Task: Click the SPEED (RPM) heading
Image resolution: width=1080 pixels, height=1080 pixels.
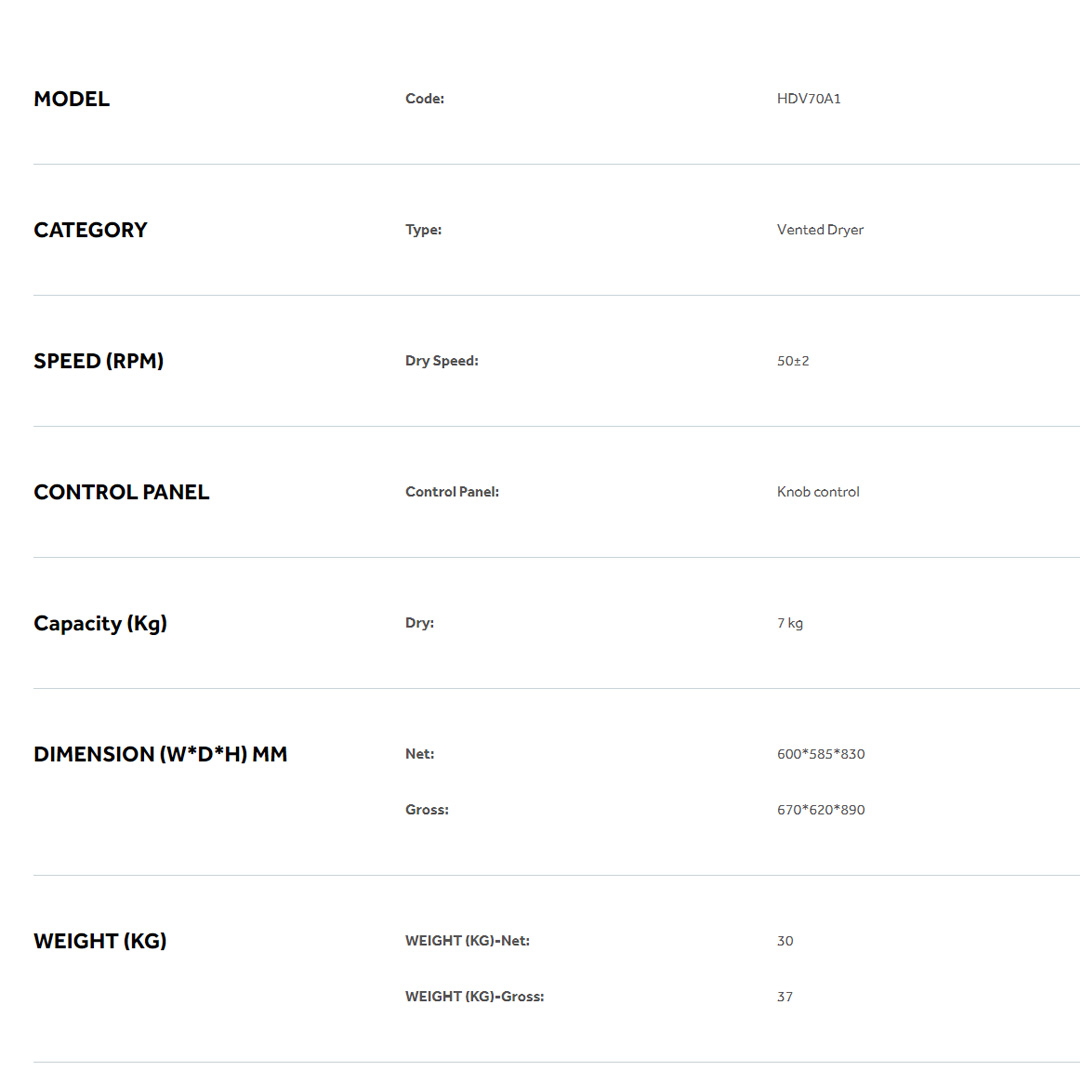Action: pos(98,361)
